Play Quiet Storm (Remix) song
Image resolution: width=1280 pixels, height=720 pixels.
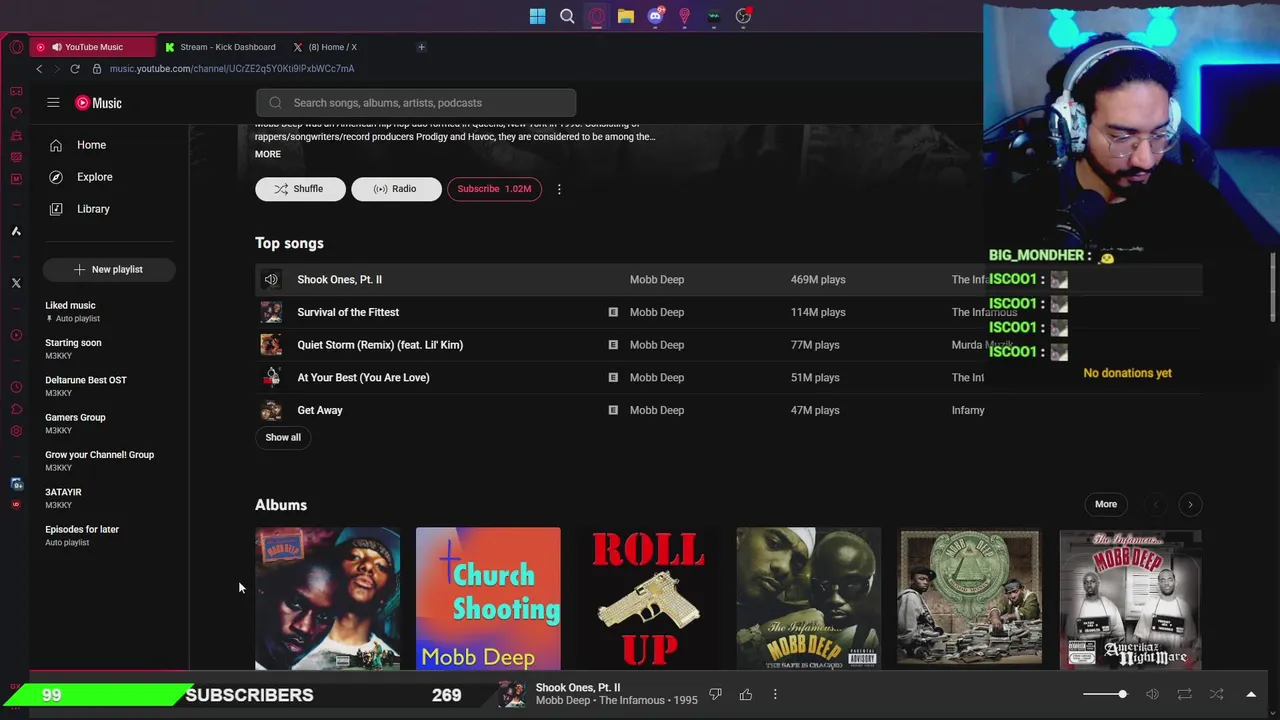380,345
